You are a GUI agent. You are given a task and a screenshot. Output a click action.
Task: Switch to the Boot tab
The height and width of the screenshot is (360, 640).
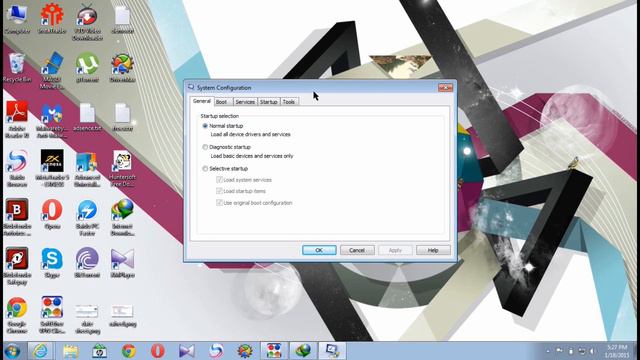(222, 102)
